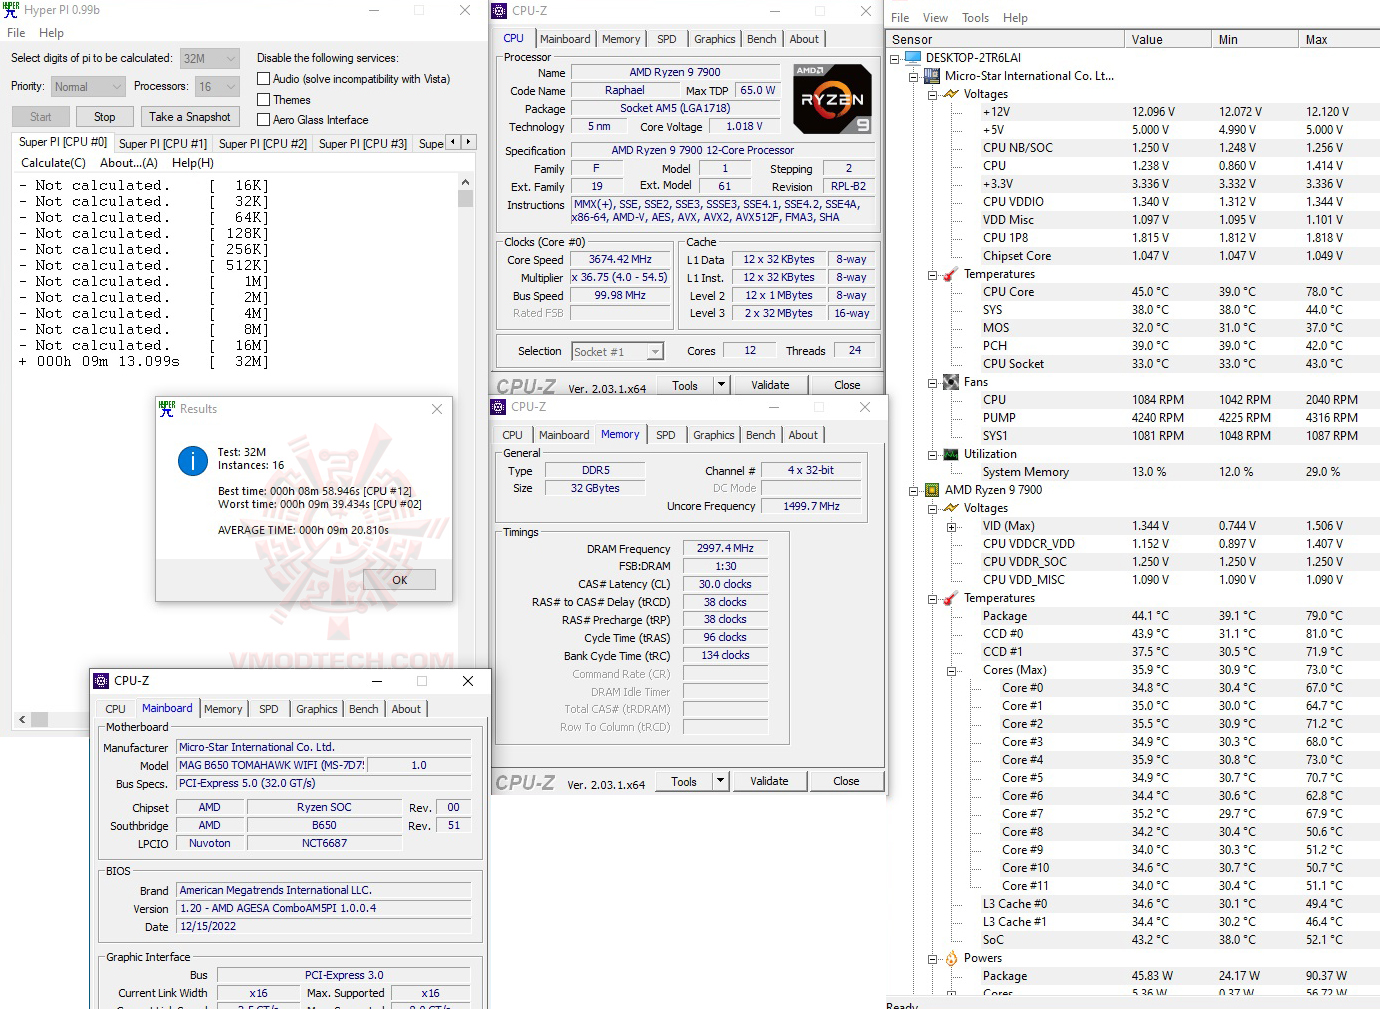
Task: Toggle the Themes service checkbox
Action: point(264,100)
